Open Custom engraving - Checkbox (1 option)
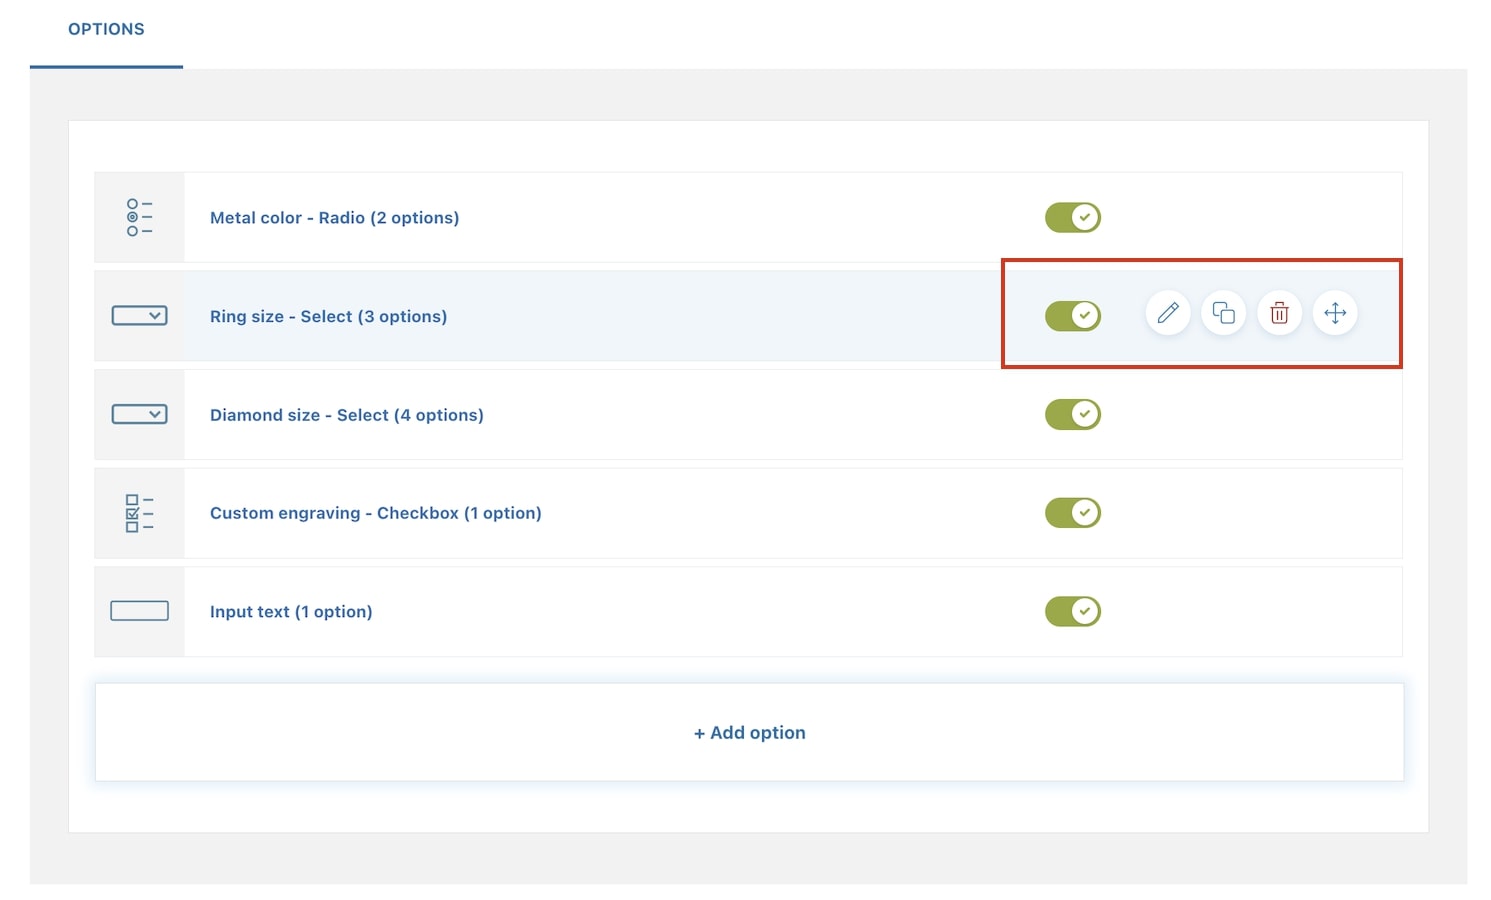1491x900 pixels. pyautogui.click(x=376, y=513)
